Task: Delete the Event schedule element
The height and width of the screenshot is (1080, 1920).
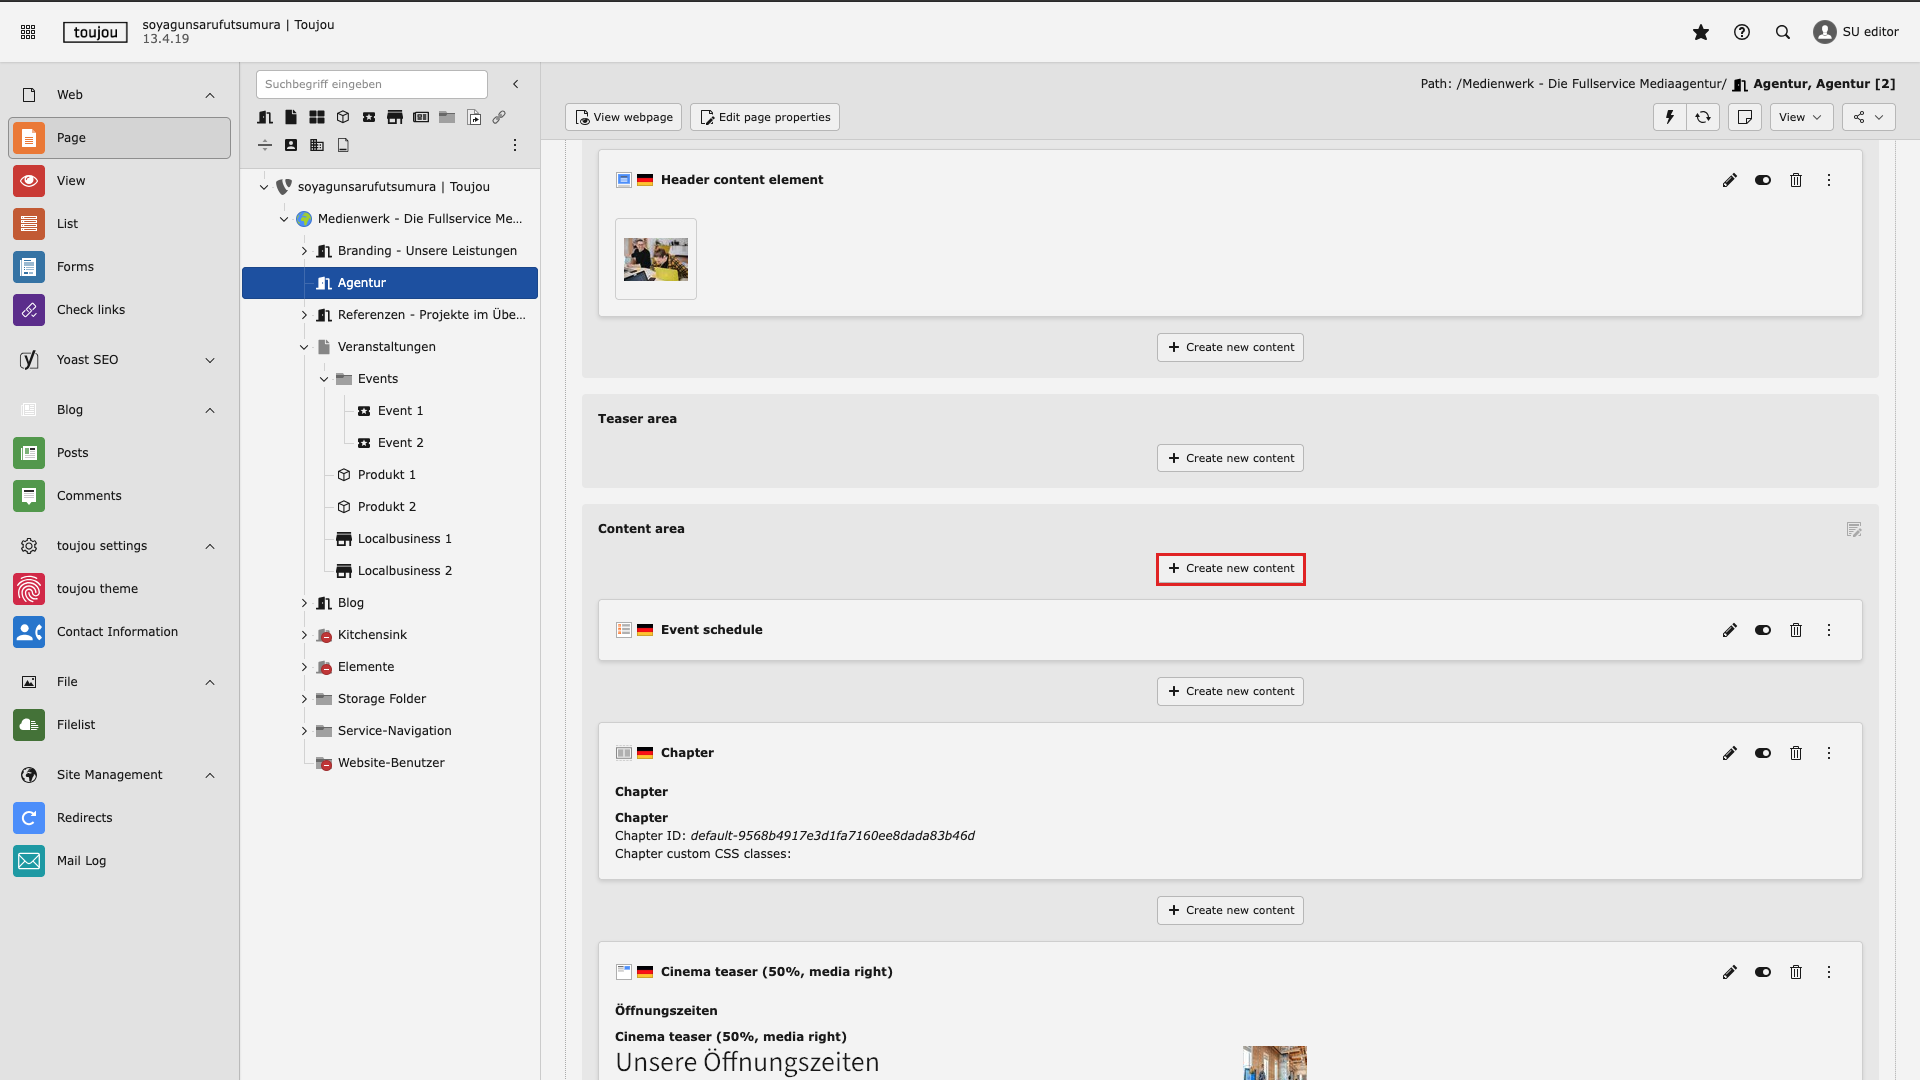Action: (x=1796, y=630)
